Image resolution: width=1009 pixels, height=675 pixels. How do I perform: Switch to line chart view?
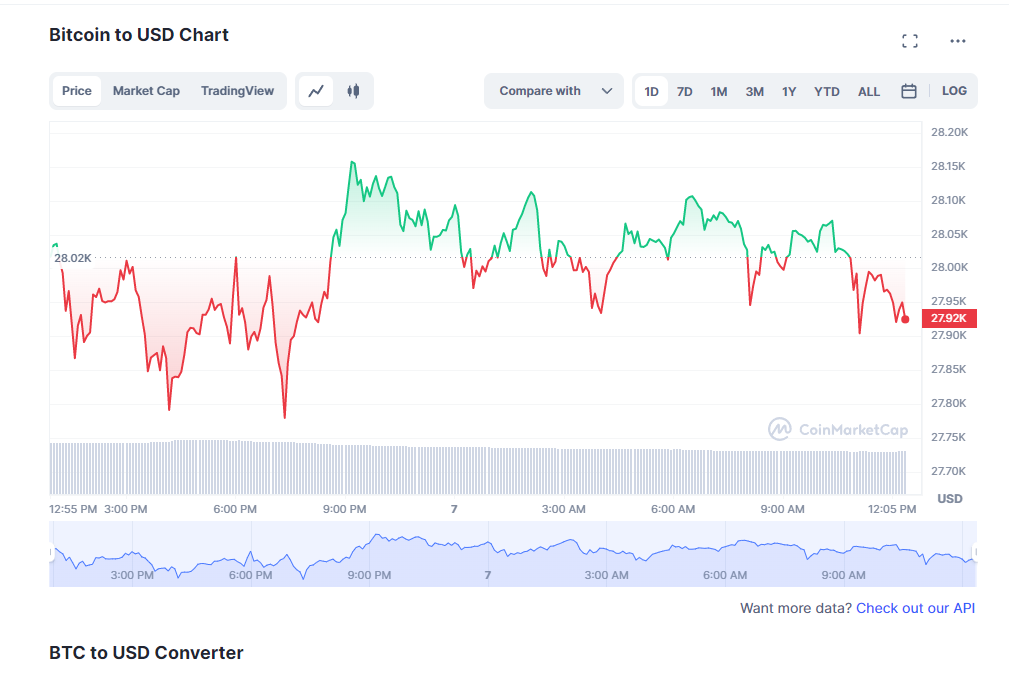tap(316, 91)
